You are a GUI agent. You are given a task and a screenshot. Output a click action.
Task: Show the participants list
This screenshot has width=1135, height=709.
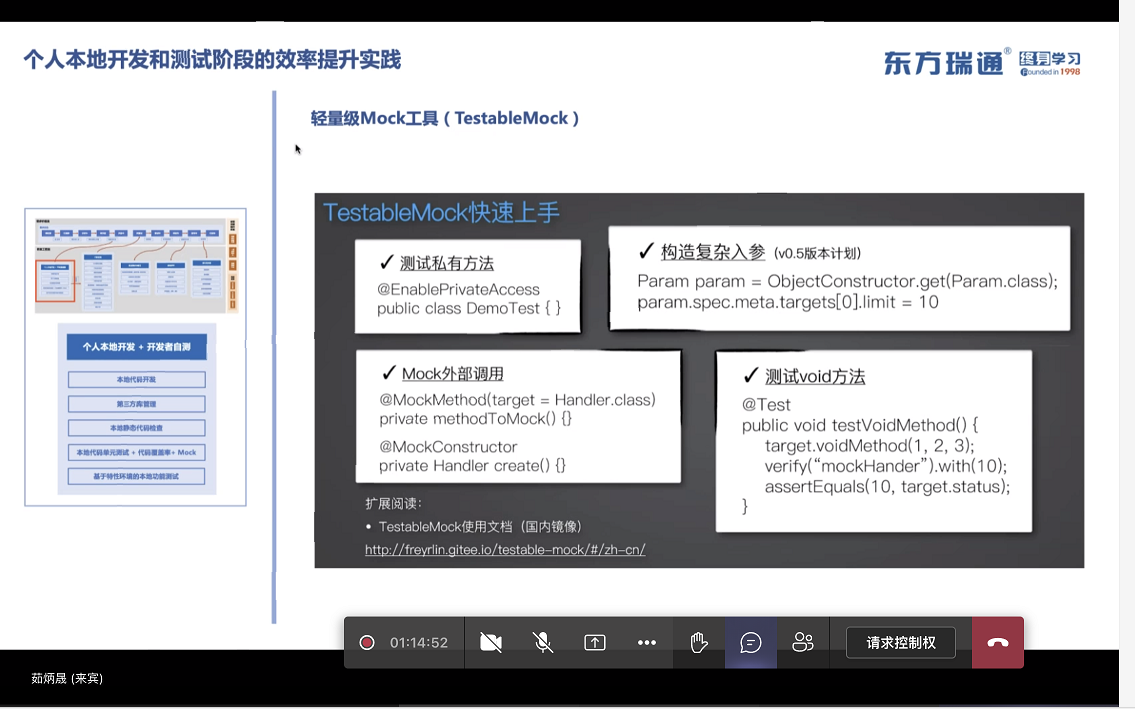tap(803, 642)
